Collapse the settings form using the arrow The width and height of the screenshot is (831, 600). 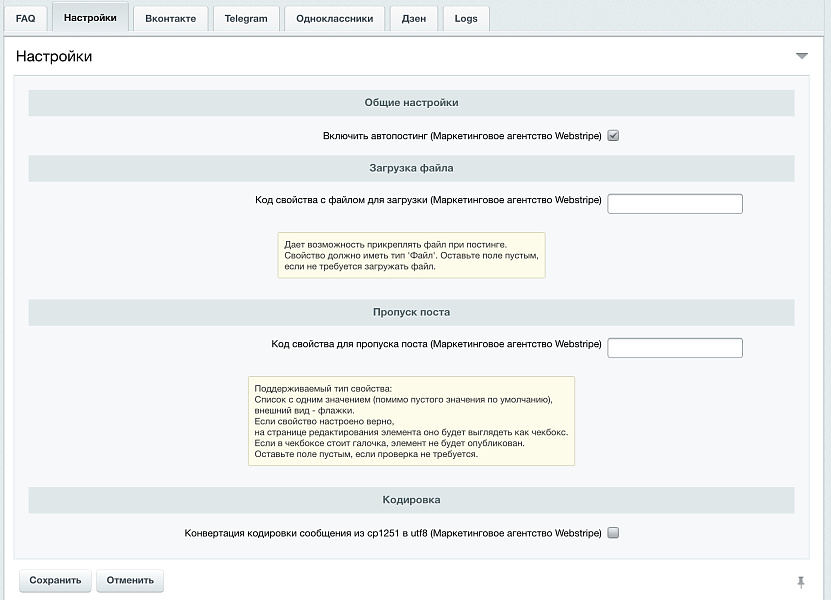pyautogui.click(x=800, y=57)
